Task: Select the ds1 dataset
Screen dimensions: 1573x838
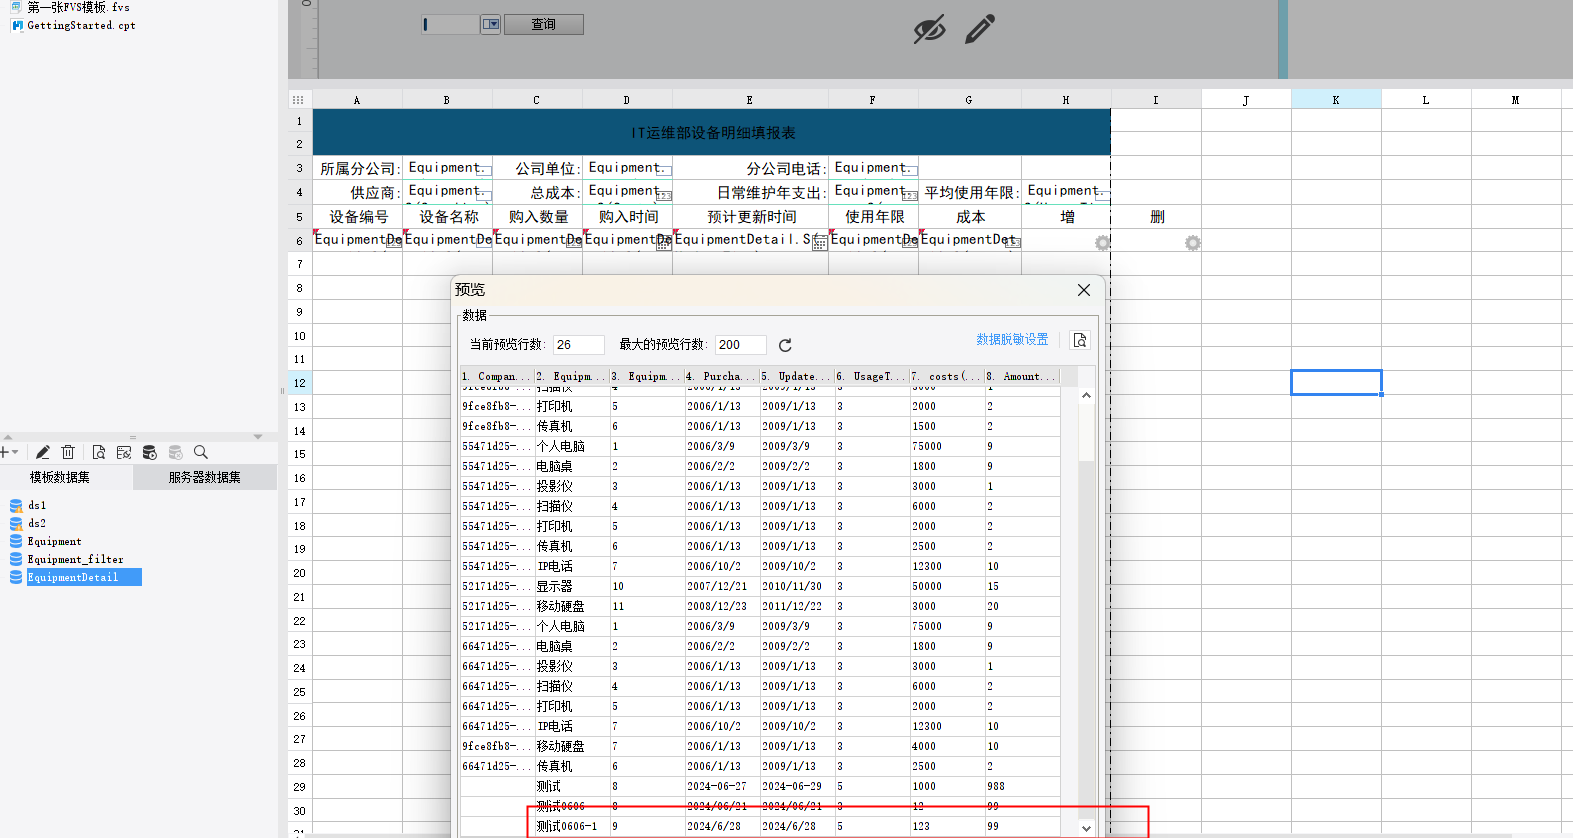Action: point(37,505)
